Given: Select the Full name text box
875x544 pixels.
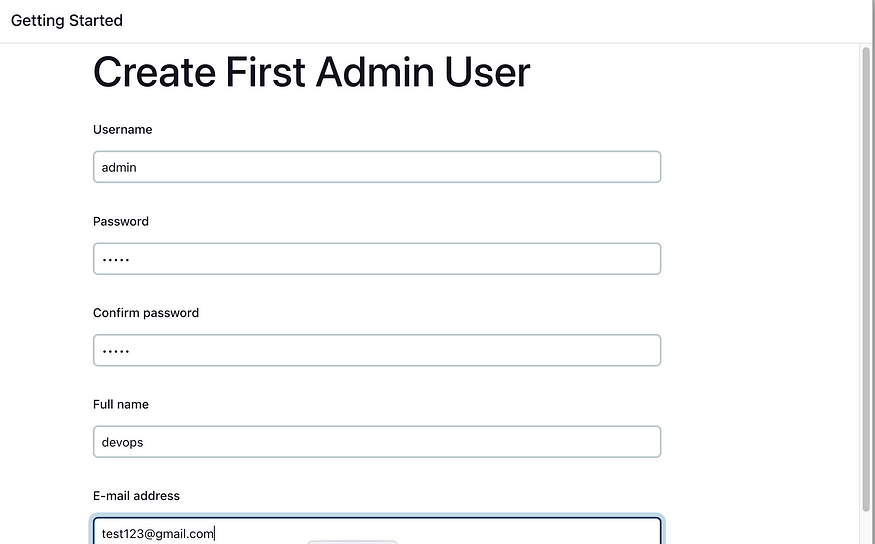Looking at the screenshot, I should 377,442.
